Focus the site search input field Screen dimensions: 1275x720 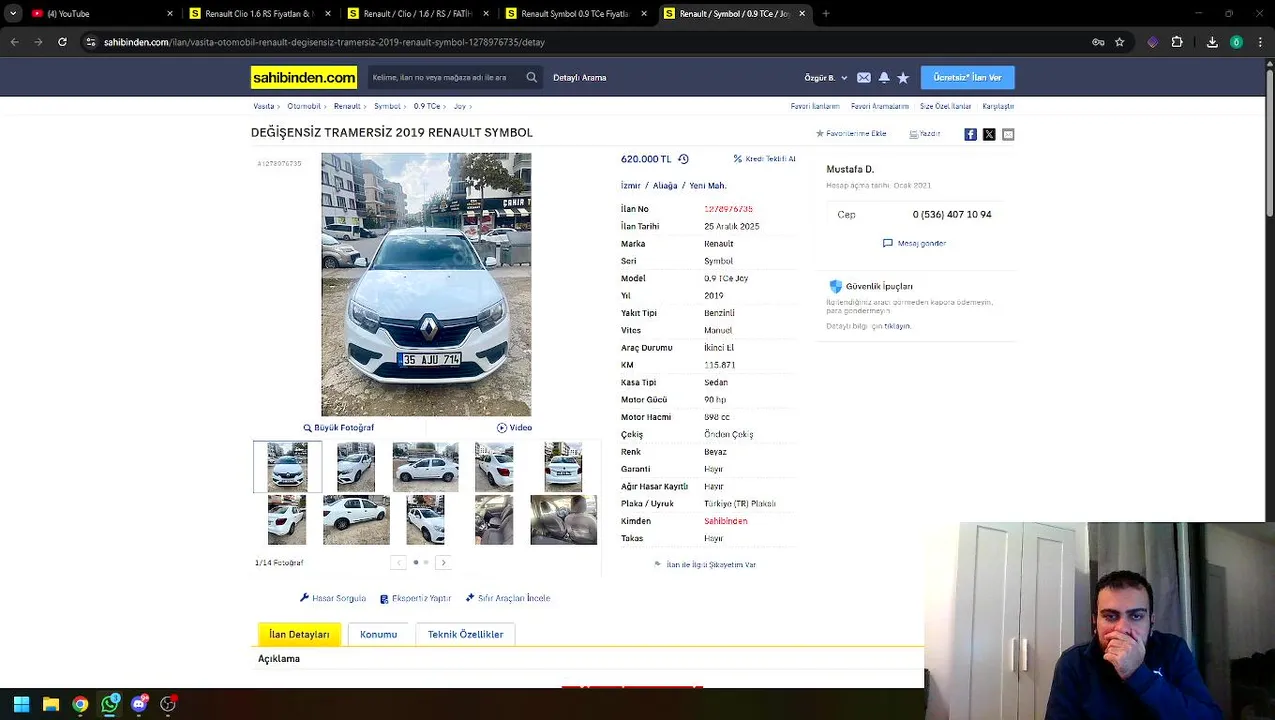(x=445, y=77)
